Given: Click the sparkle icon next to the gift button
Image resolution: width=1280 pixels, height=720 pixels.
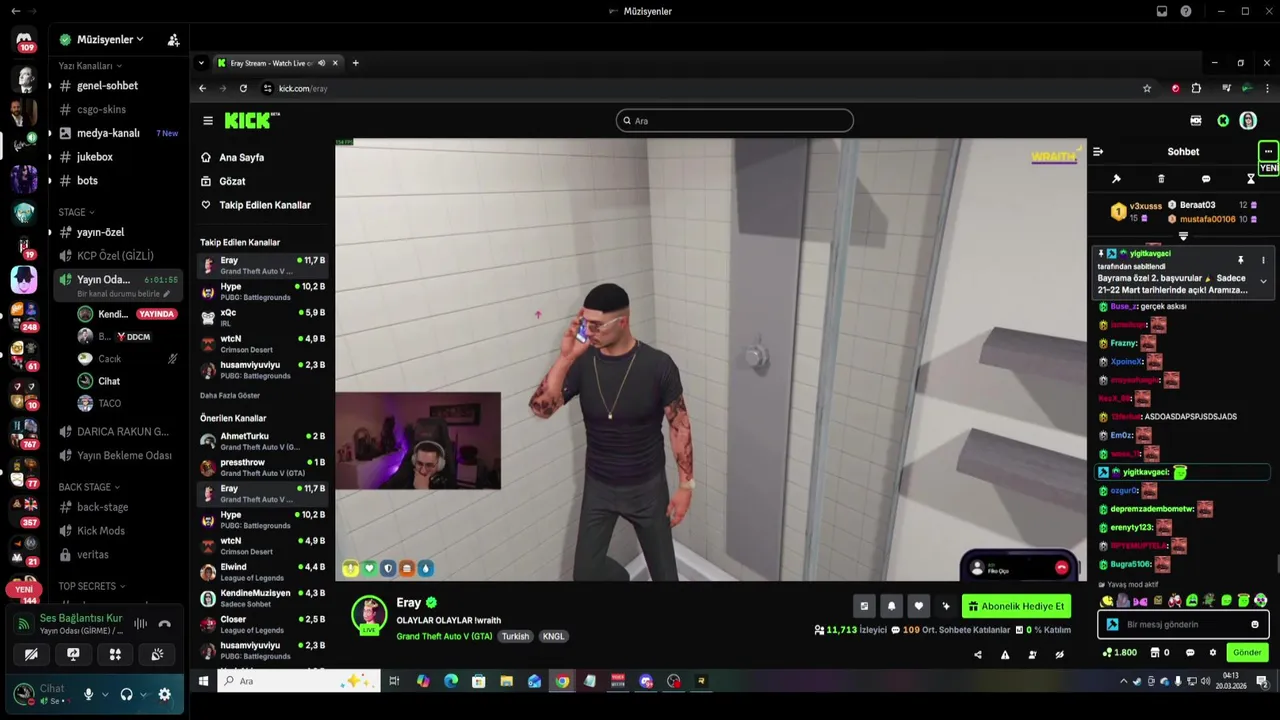Looking at the screenshot, I should click(x=946, y=606).
